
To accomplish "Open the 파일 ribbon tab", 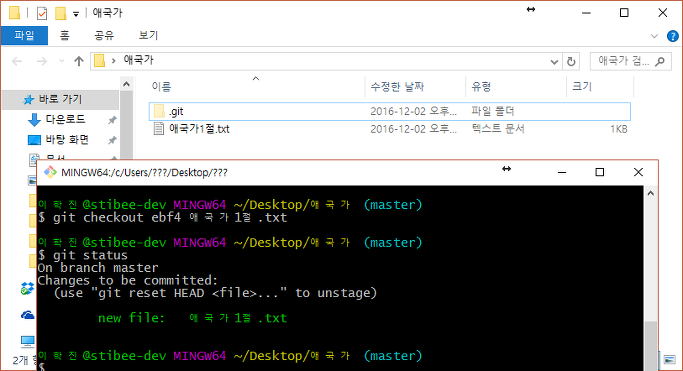I will [x=24, y=35].
